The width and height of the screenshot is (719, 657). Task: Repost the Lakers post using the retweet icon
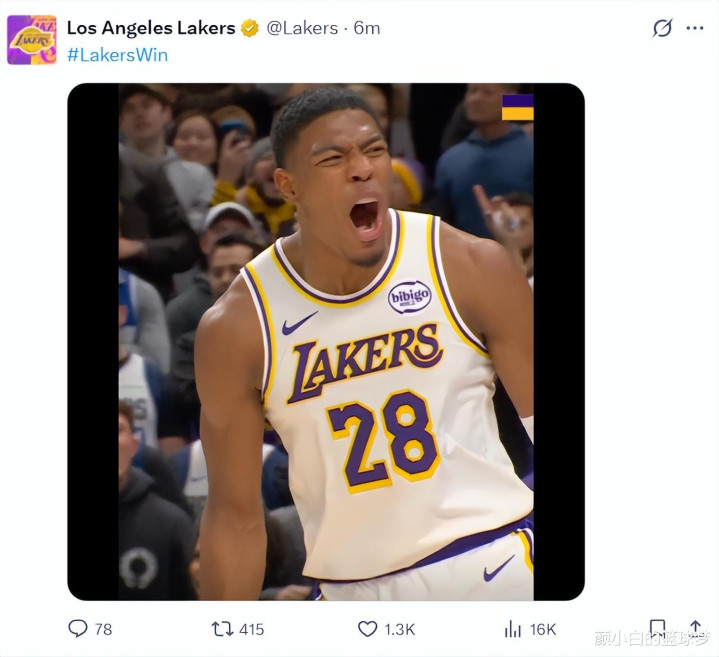tap(222, 628)
